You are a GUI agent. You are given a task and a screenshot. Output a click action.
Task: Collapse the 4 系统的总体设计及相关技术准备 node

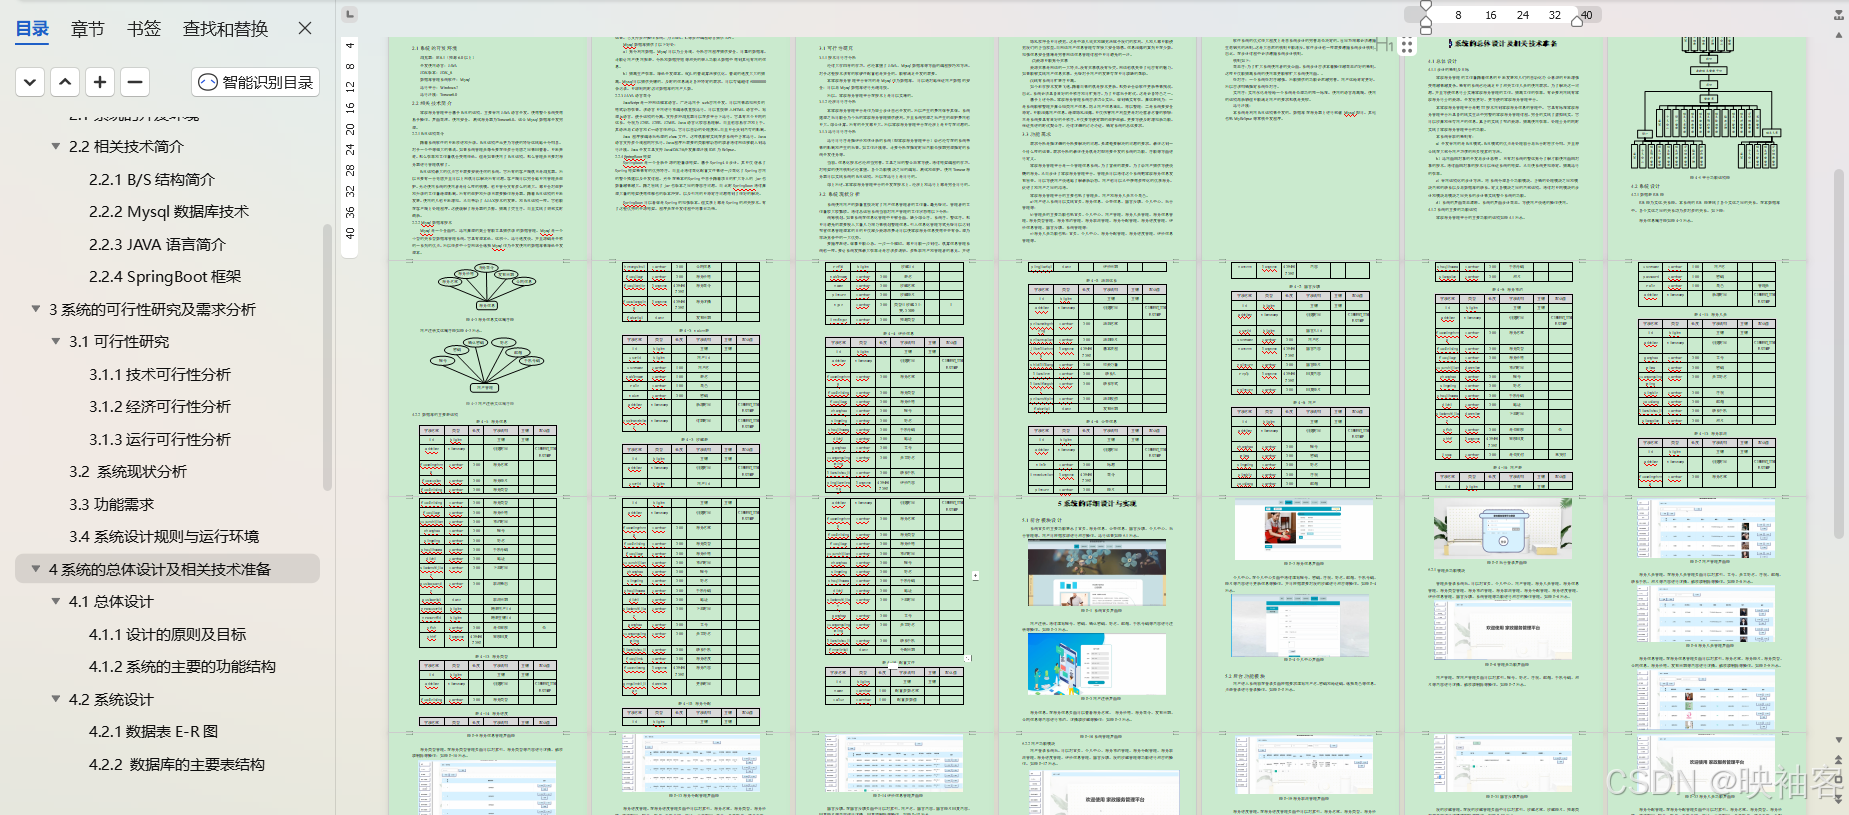point(36,569)
